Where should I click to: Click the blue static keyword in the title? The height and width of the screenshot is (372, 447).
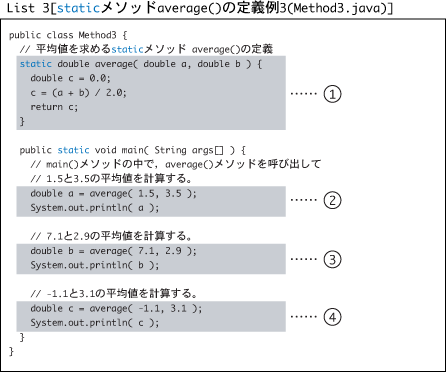pos(79,8)
